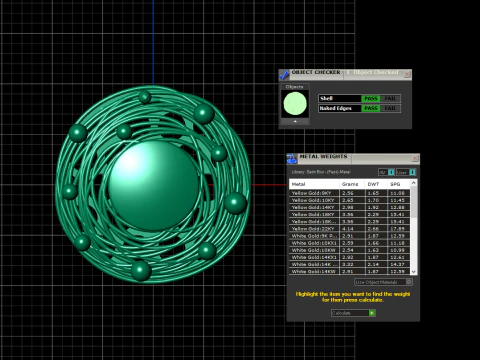Click PASS indicator for Naked Edges
The image size is (480, 360).
[371, 108]
